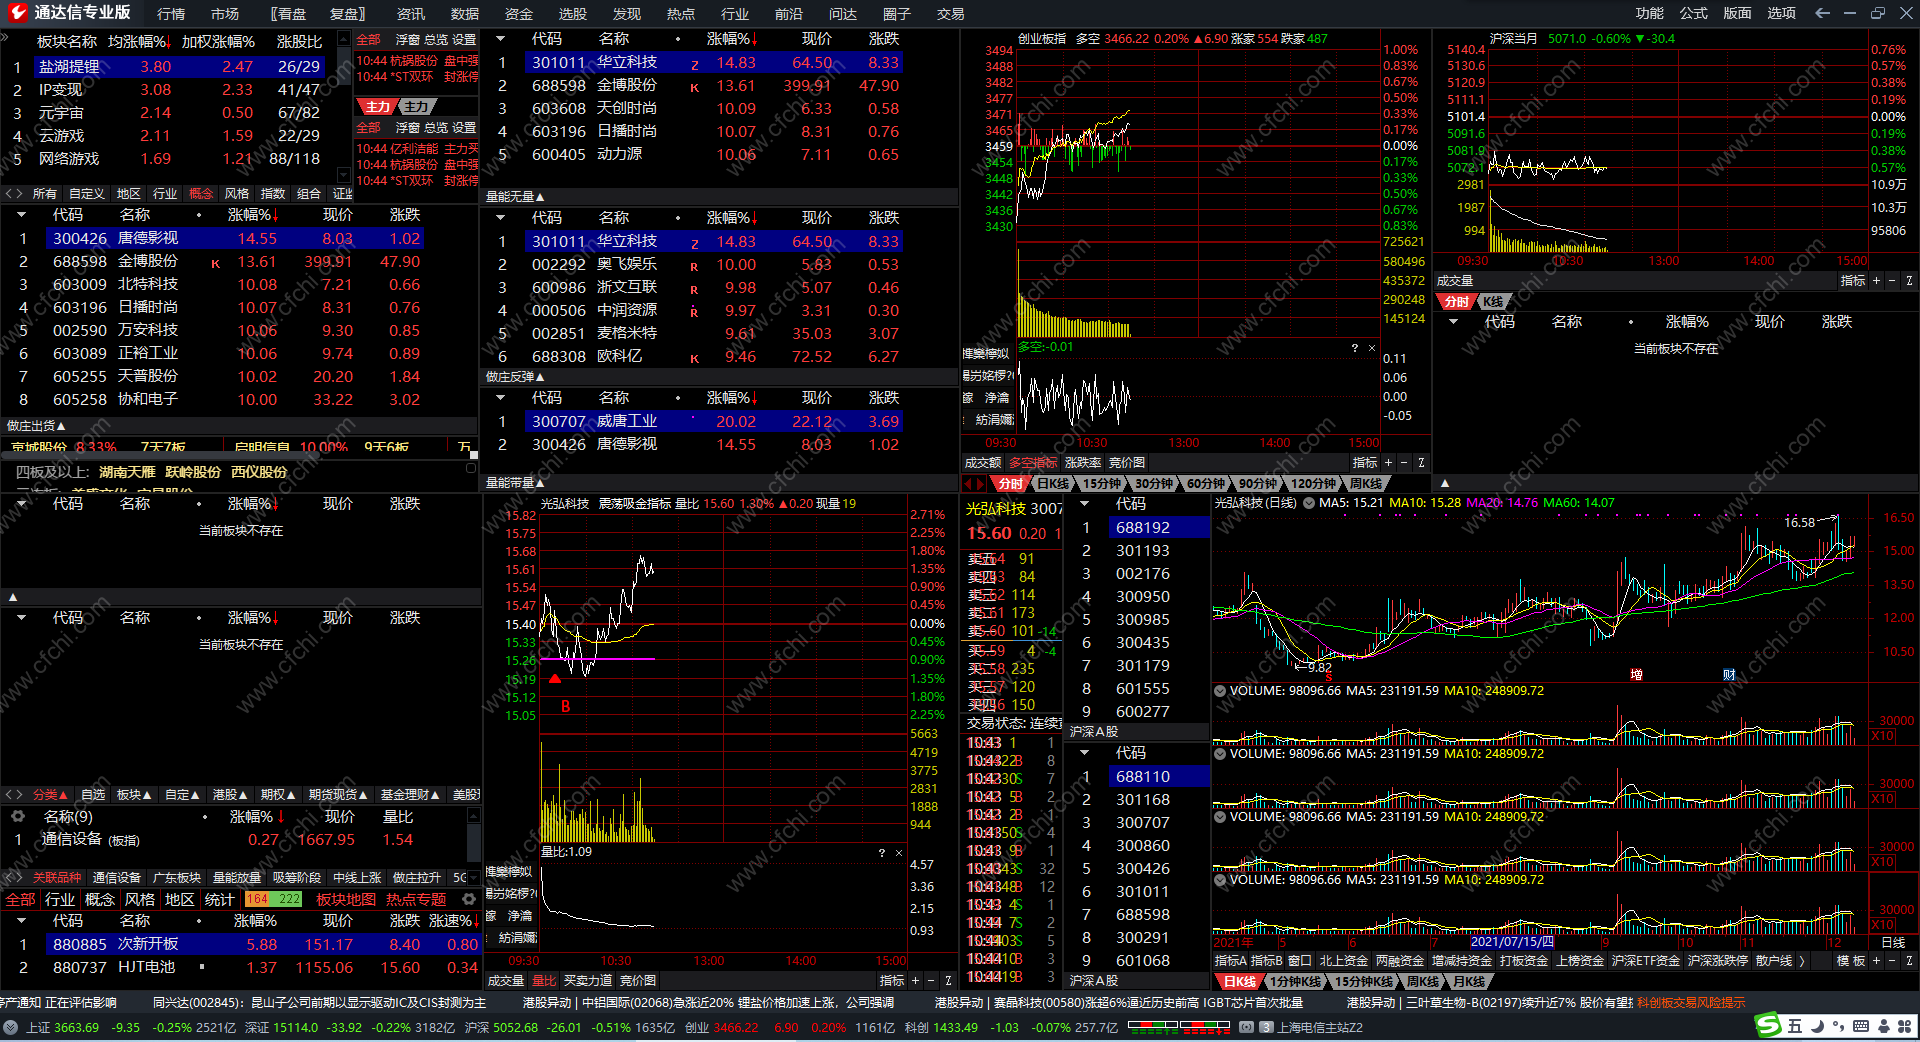Expand the 做庄出货▲ panel selector
1920x1042 pixels.
click(36, 426)
